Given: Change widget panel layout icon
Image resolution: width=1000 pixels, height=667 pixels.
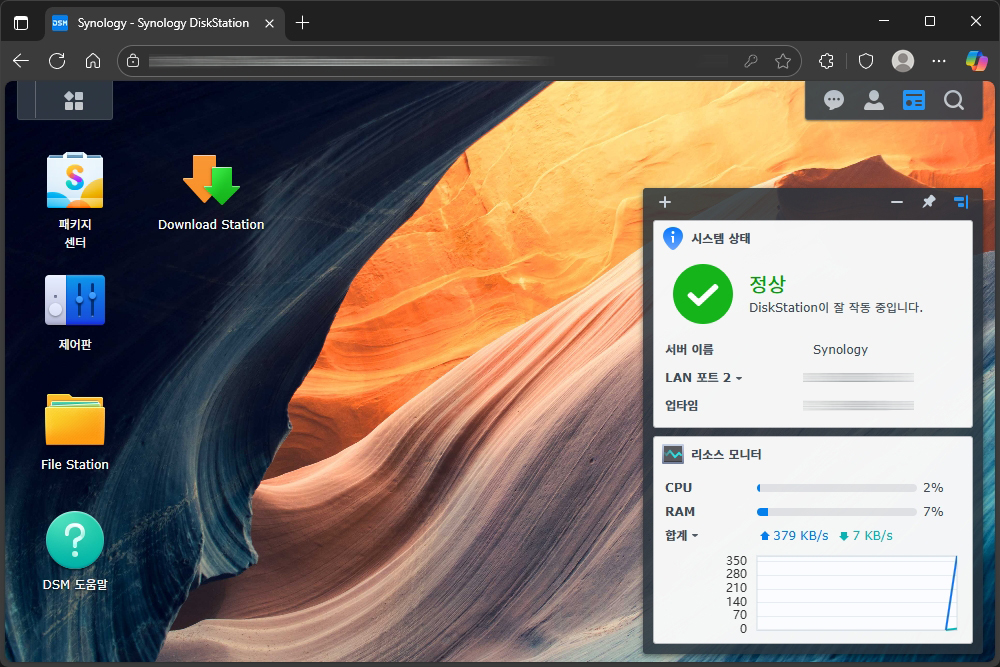Looking at the screenshot, I should pos(961,202).
